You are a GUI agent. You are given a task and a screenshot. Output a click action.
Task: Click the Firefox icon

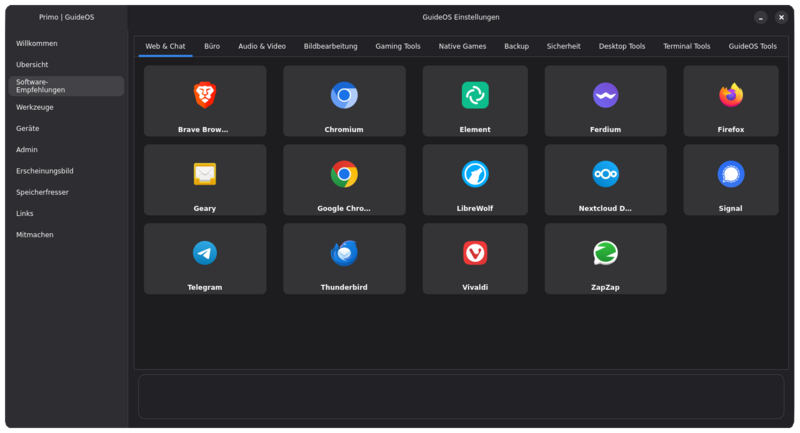[x=731, y=95]
